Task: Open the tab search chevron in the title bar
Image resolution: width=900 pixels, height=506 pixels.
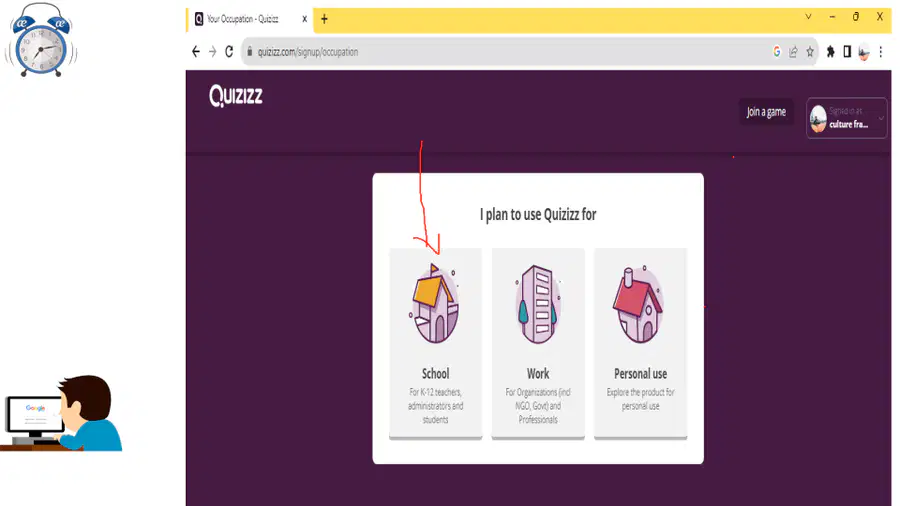Action: [x=808, y=17]
